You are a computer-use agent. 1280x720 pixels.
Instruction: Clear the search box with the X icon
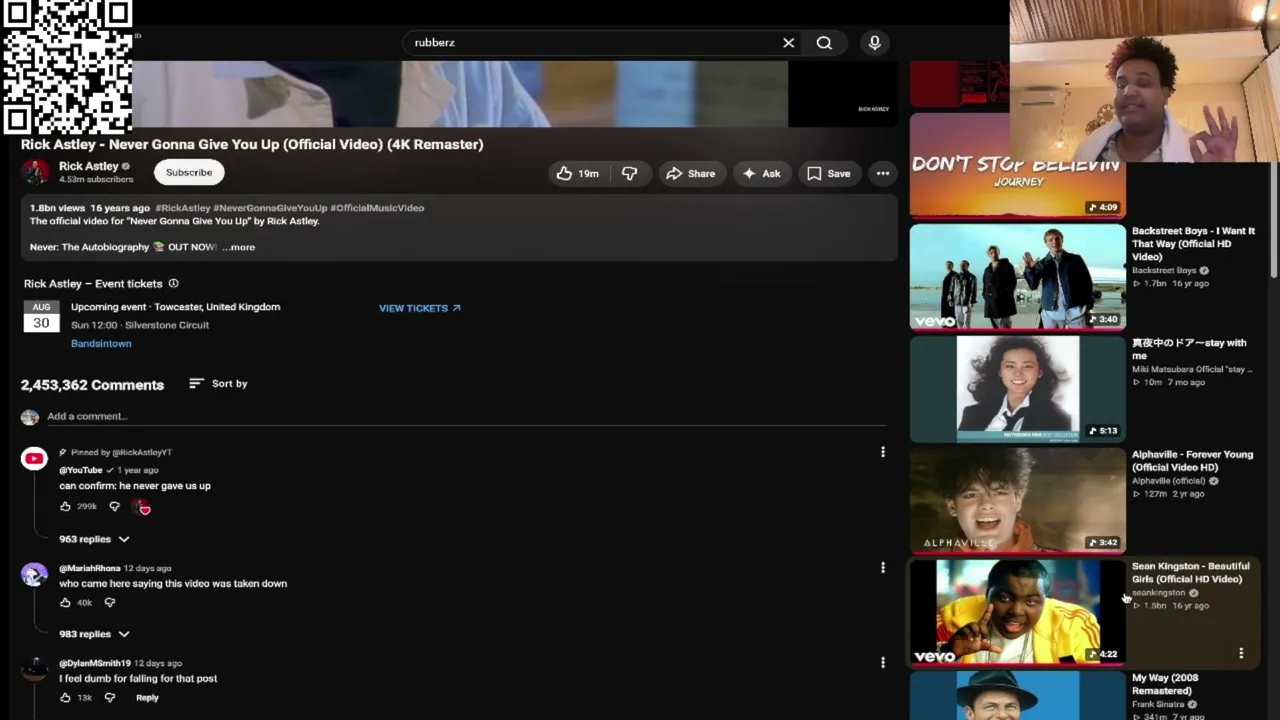(x=788, y=43)
